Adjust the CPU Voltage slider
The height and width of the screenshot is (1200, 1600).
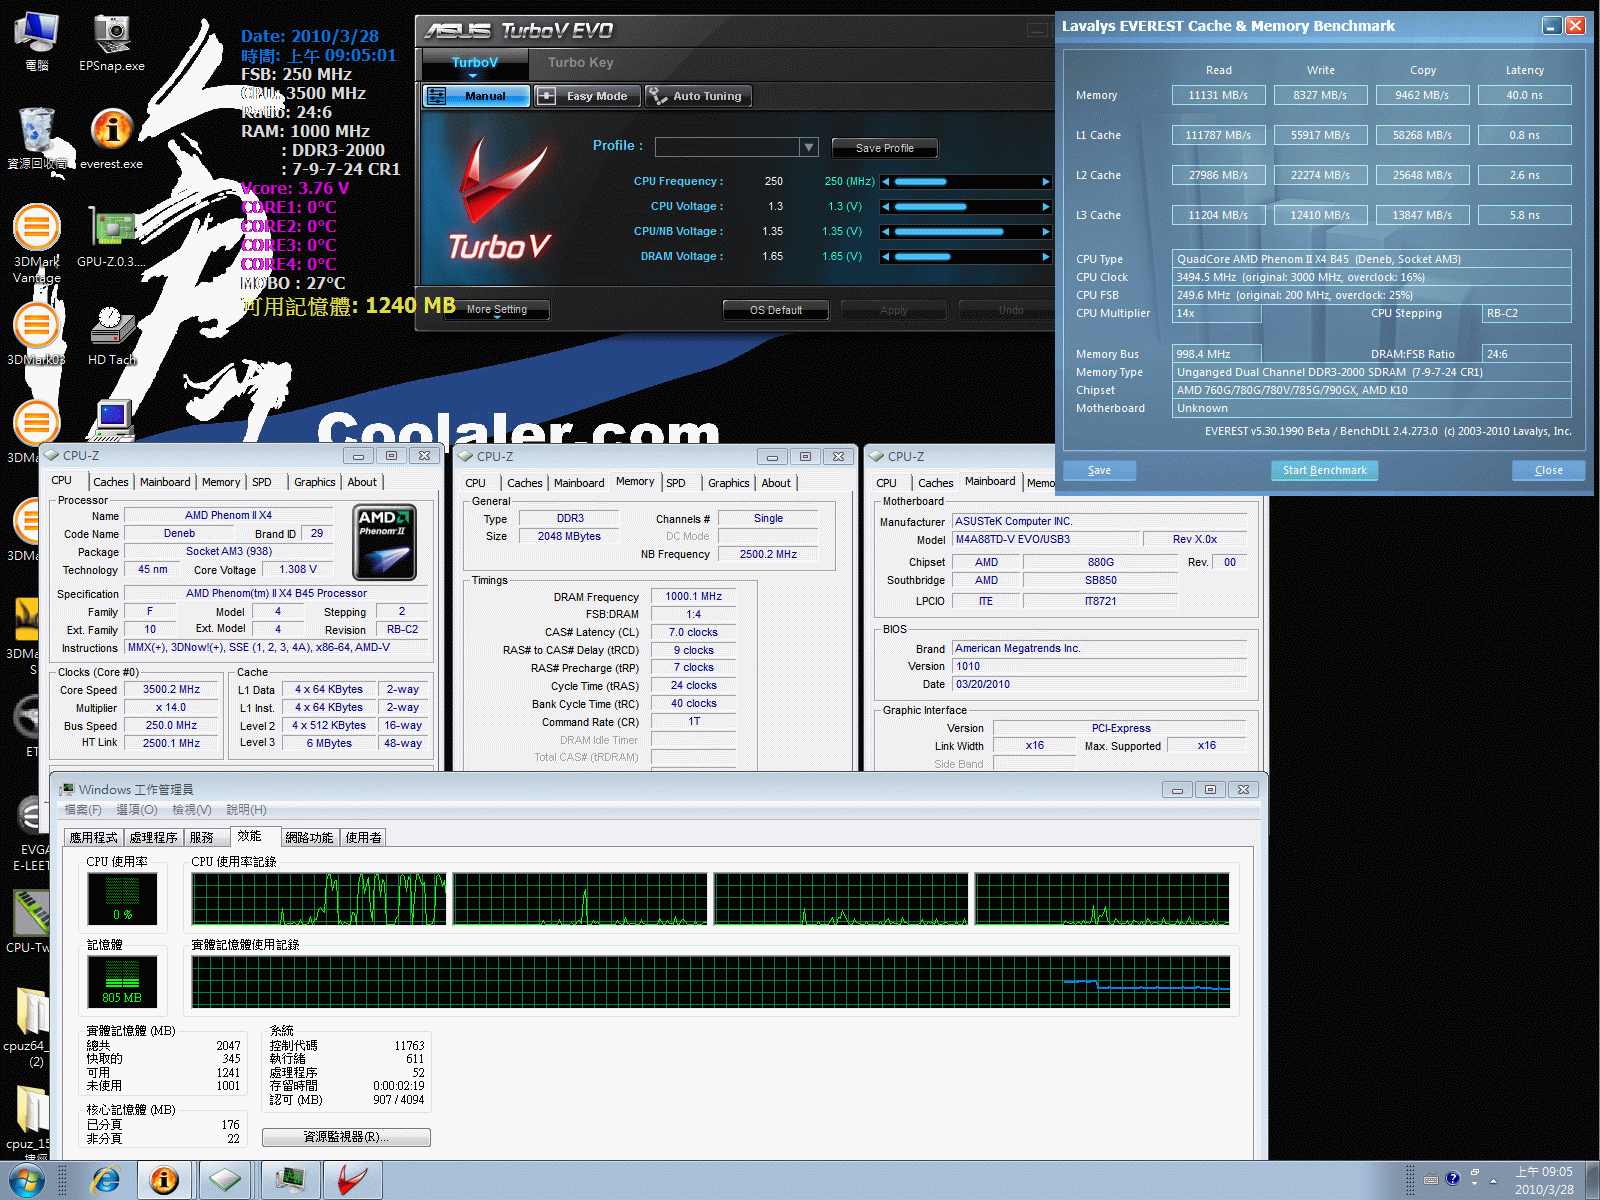click(966, 207)
